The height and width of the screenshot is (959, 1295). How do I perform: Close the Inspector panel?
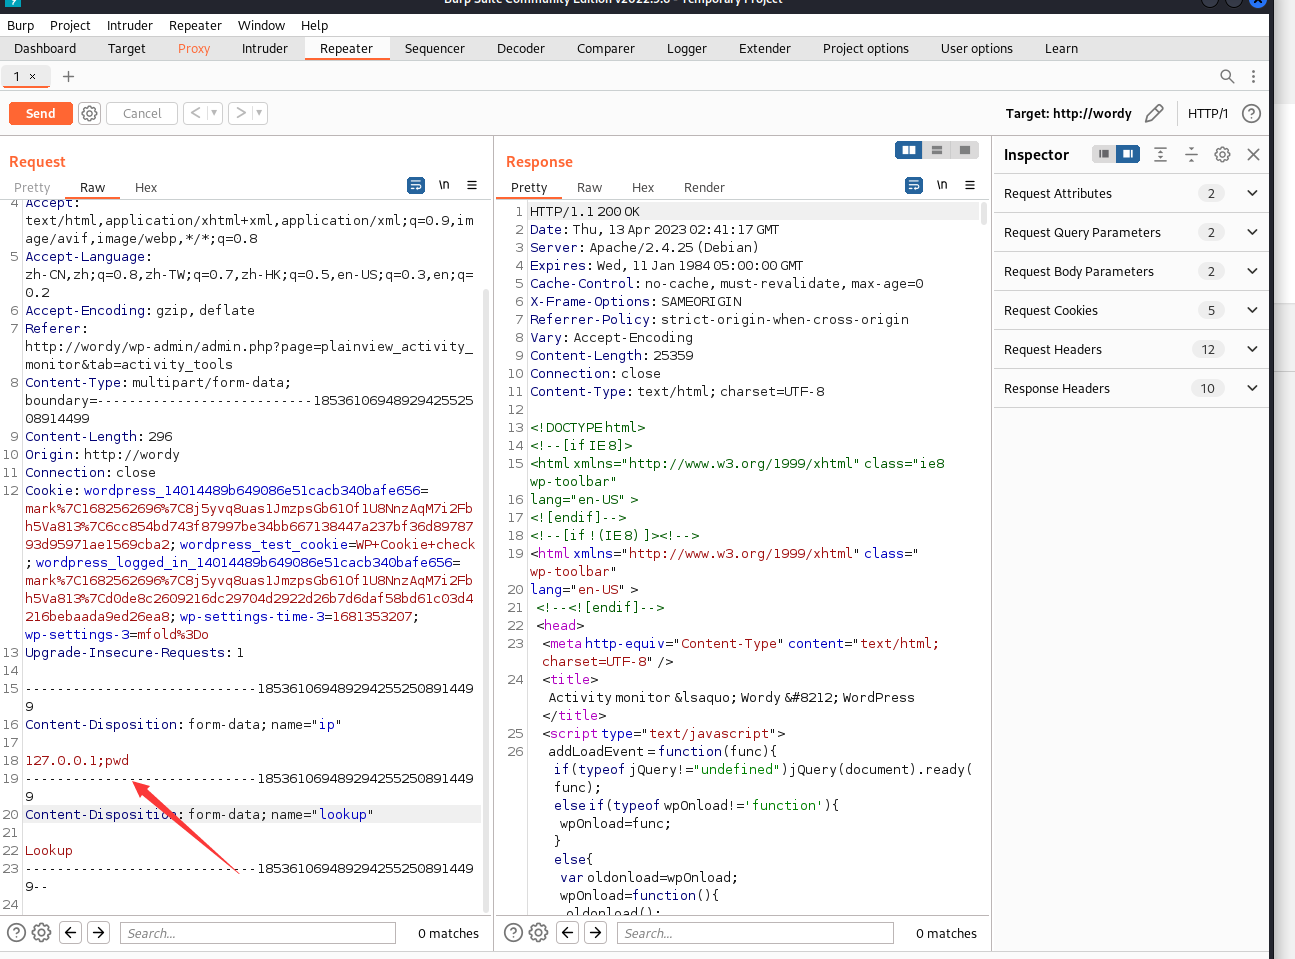click(1253, 154)
